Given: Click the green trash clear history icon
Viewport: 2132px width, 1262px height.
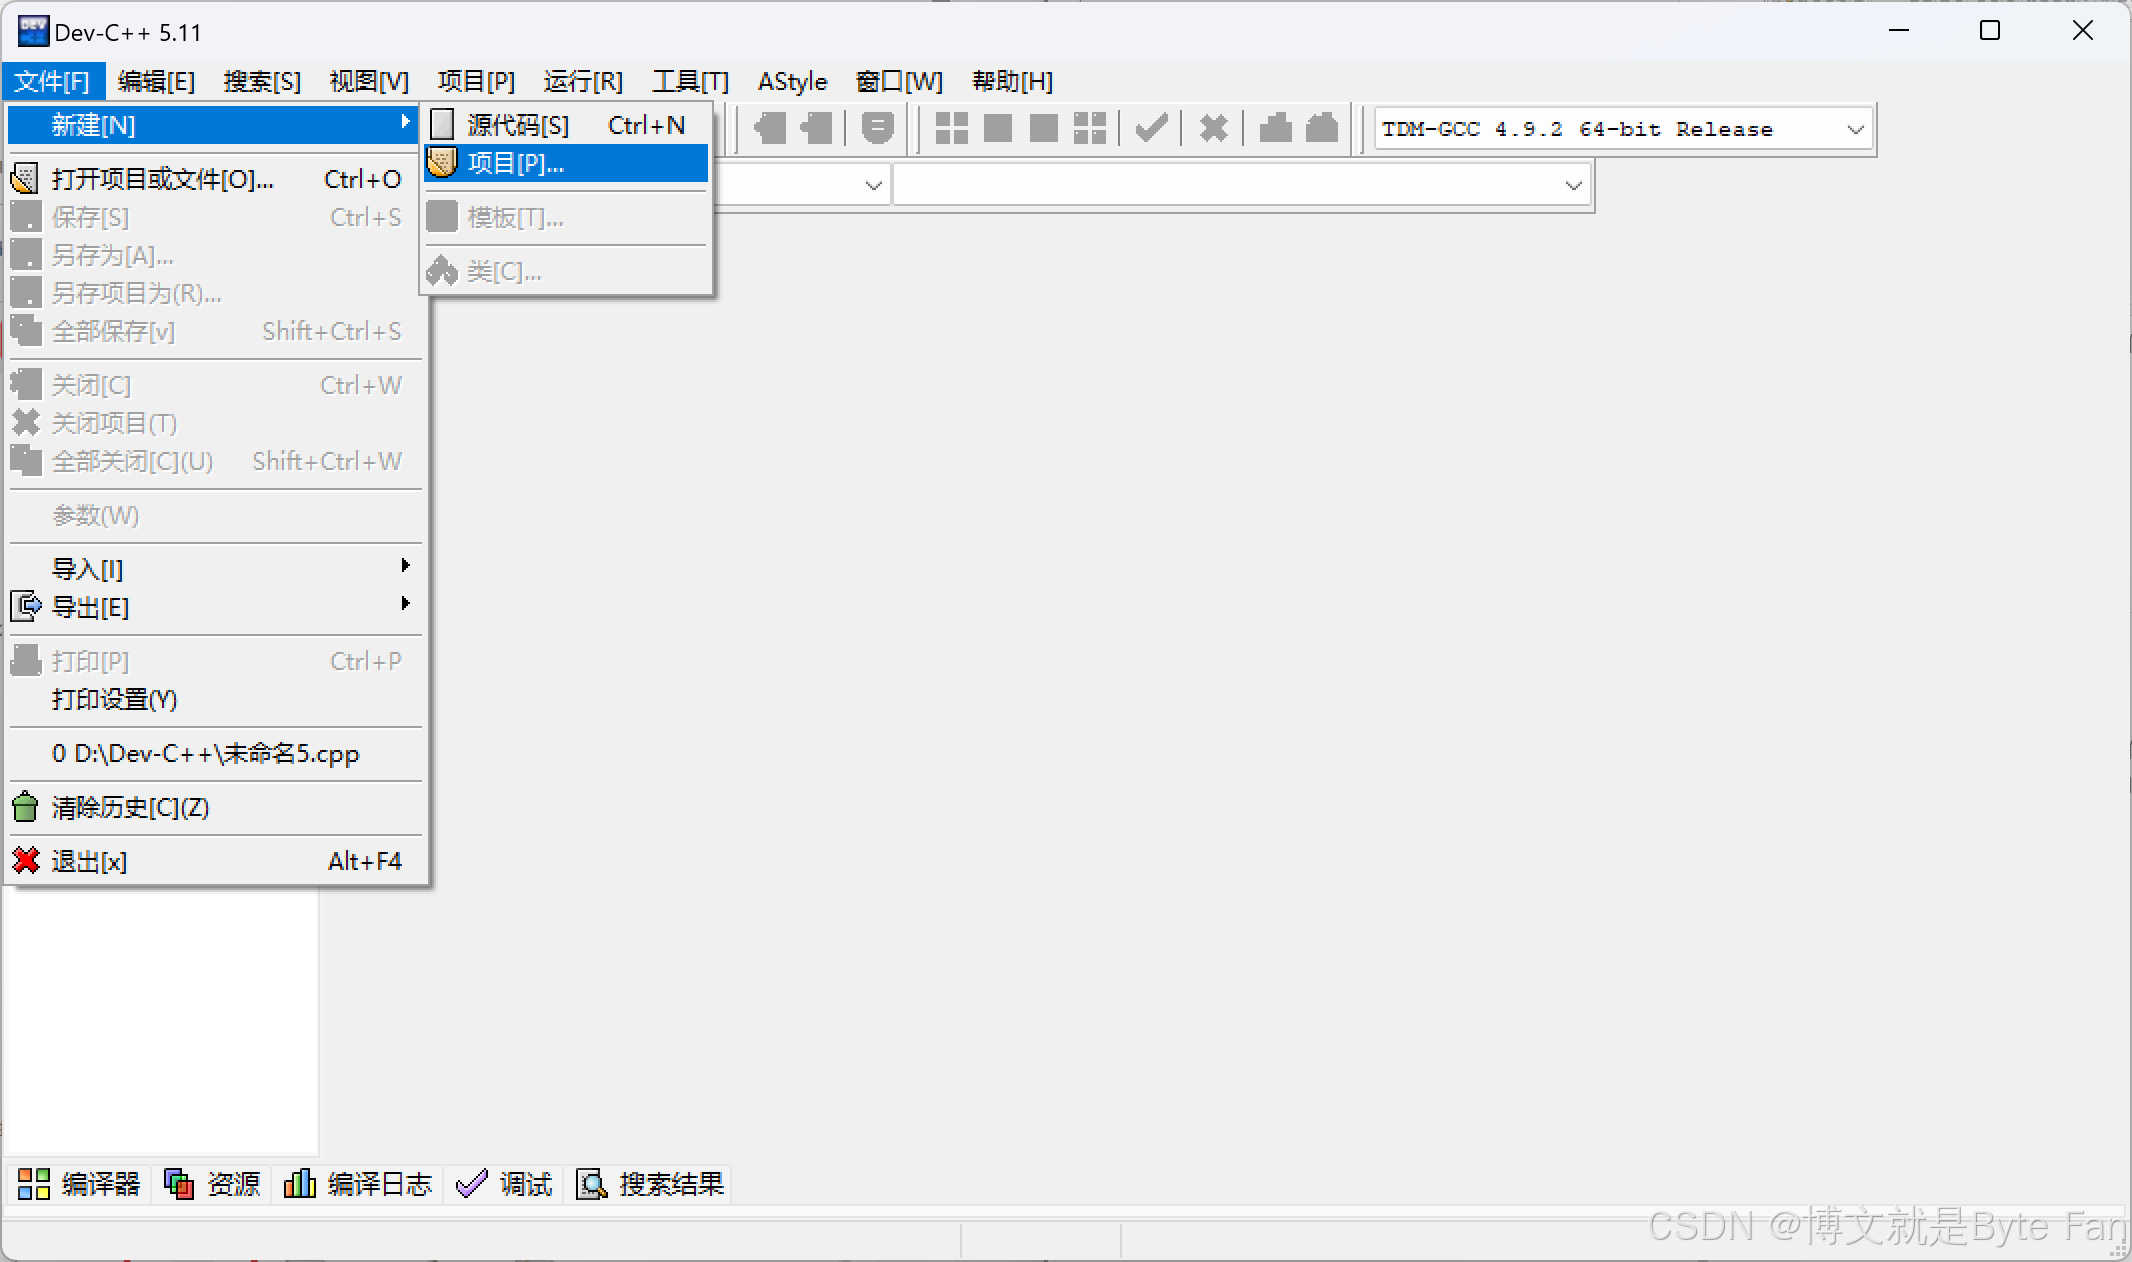Looking at the screenshot, I should (26, 807).
